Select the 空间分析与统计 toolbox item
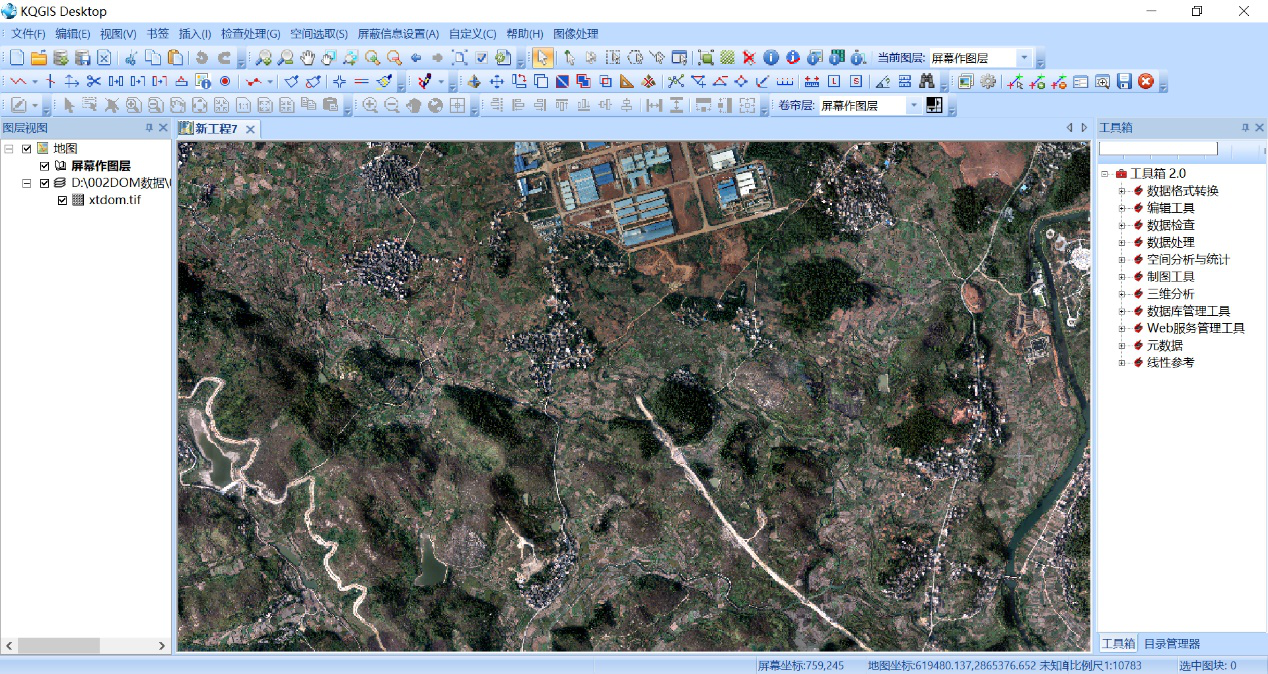 click(1188, 260)
